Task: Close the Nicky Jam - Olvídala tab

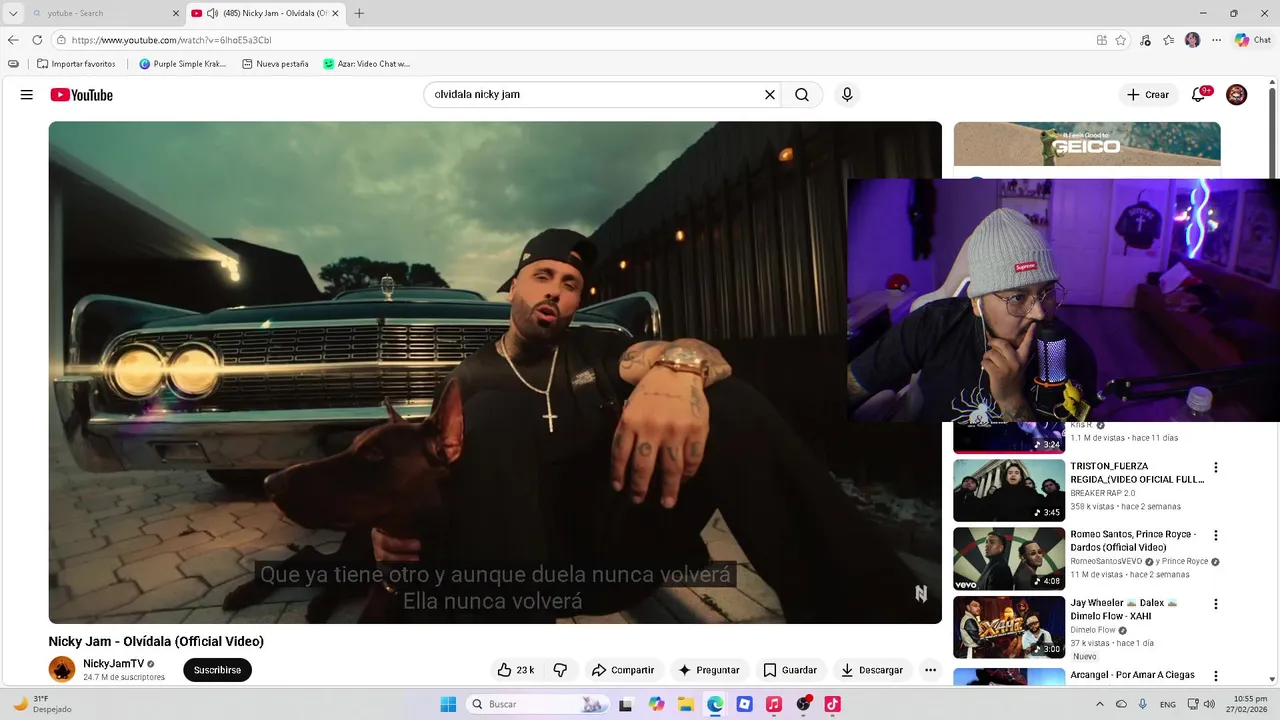Action: (x=335, y=13)
